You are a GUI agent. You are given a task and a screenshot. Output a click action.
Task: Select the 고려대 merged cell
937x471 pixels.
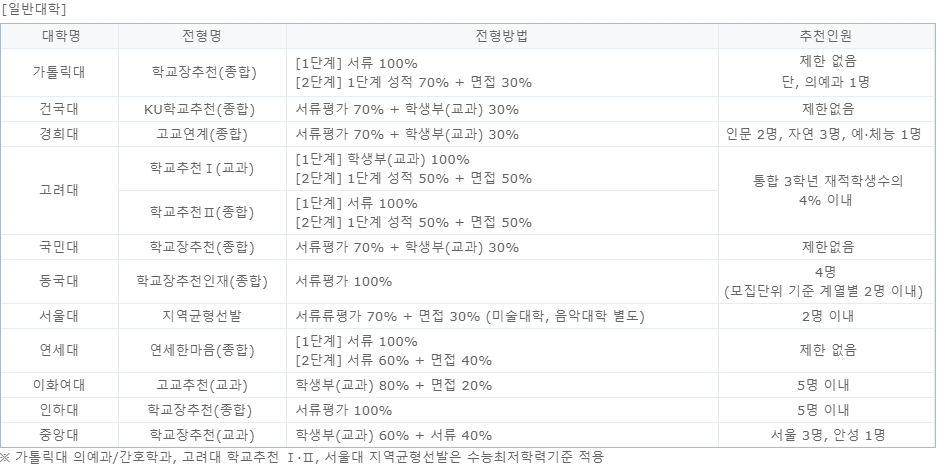click(59, 191)
